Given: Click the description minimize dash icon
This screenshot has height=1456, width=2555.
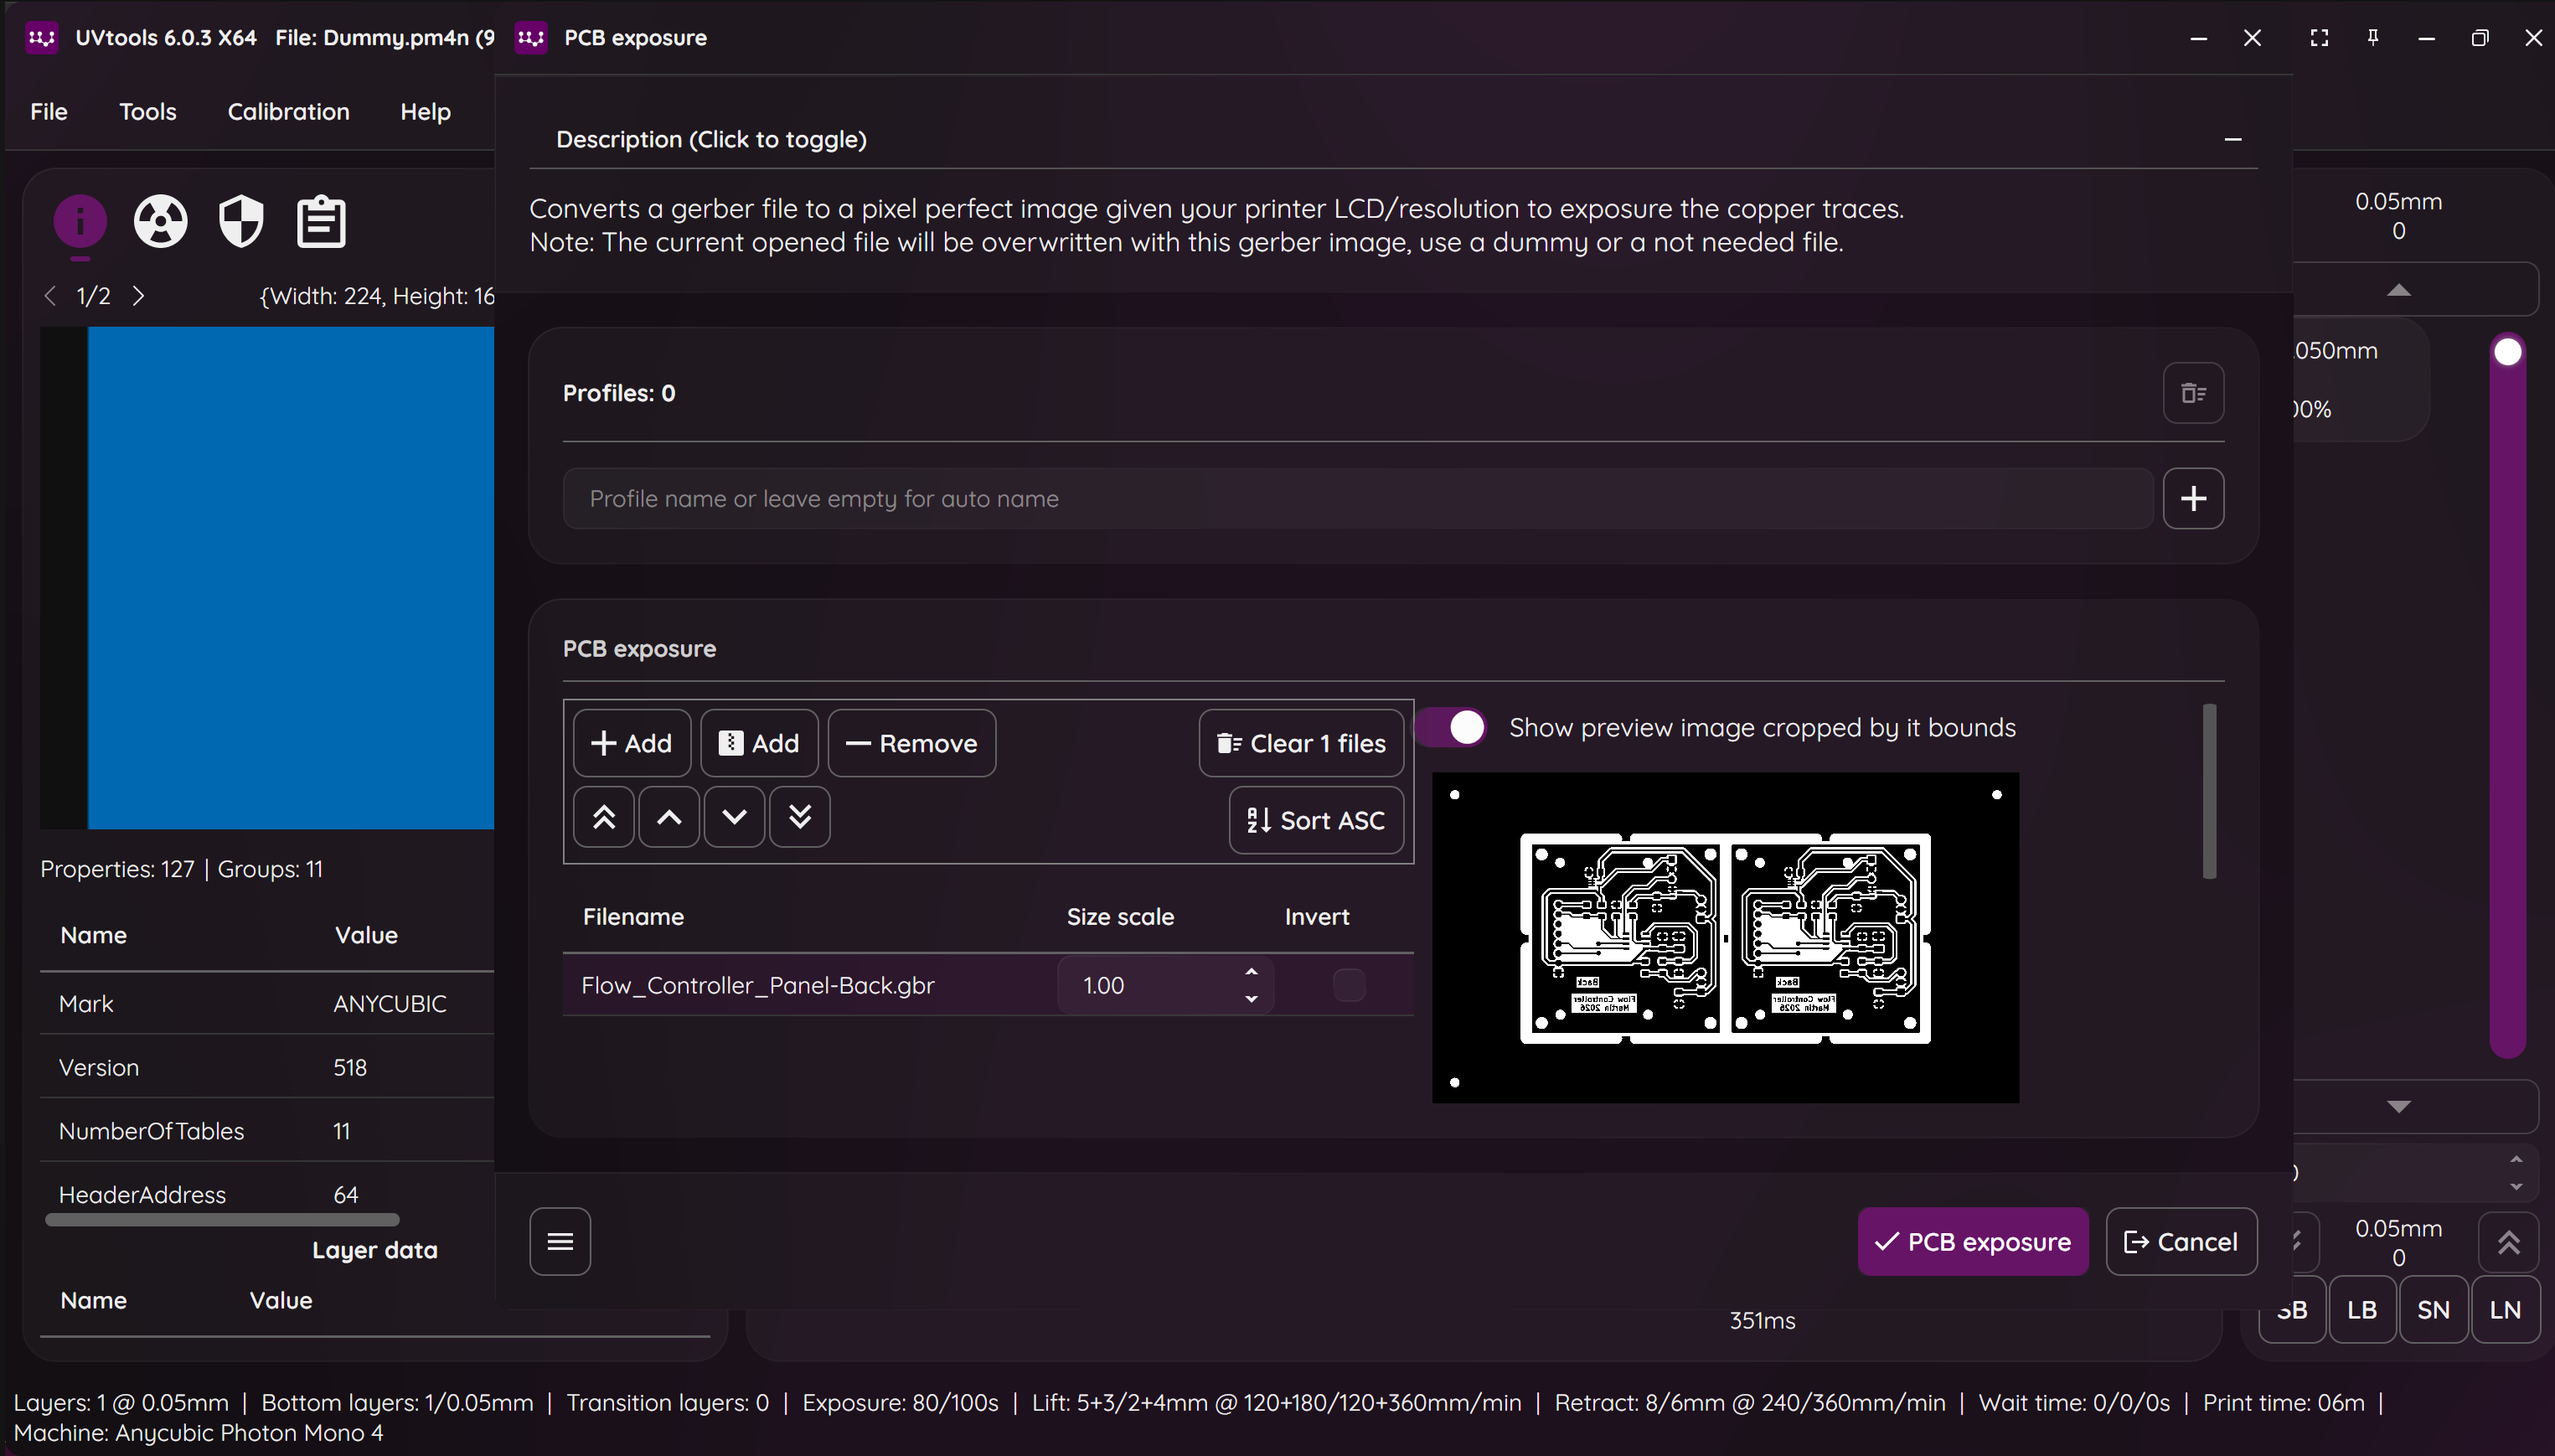Looking at the screenshot, I should pos(2233,139).
